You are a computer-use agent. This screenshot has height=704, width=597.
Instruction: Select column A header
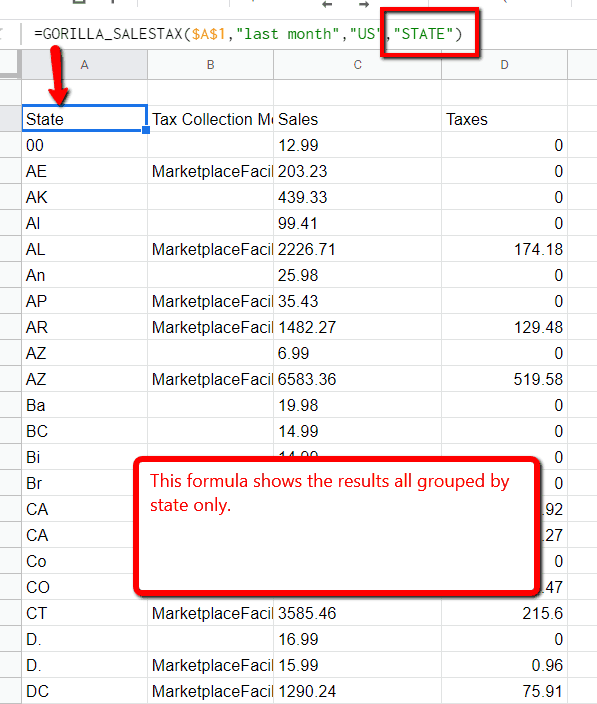point(84,65)
